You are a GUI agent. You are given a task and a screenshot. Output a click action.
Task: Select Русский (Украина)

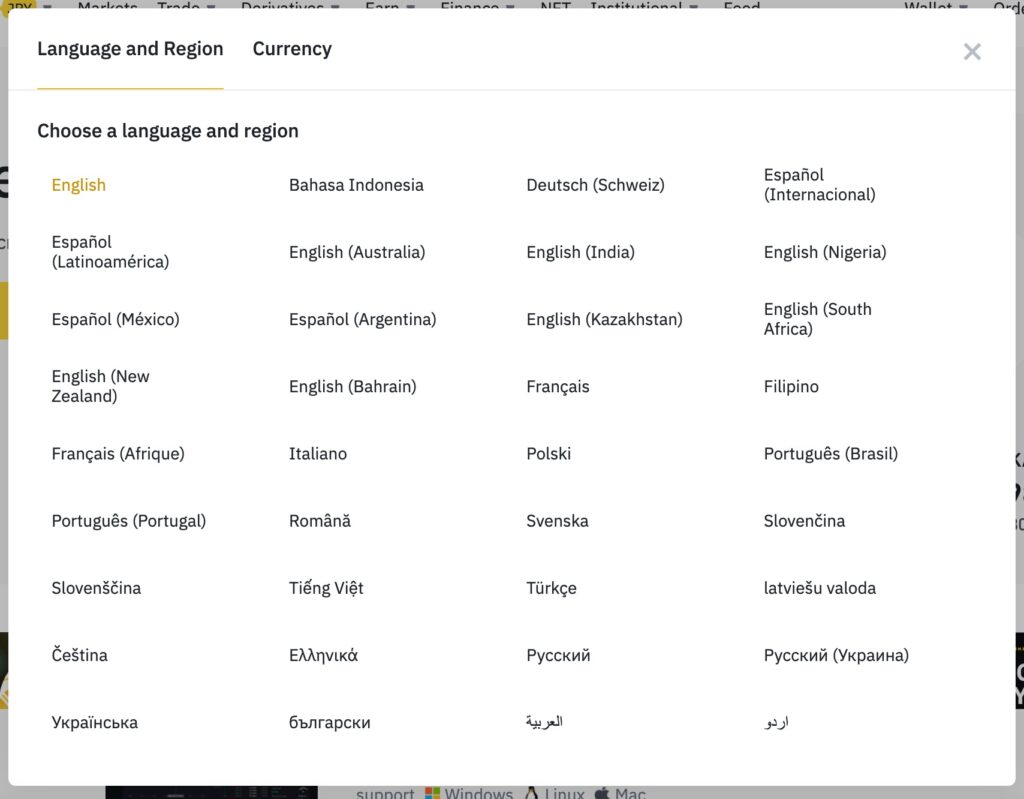pyautogui.click(x=836, y=655)
